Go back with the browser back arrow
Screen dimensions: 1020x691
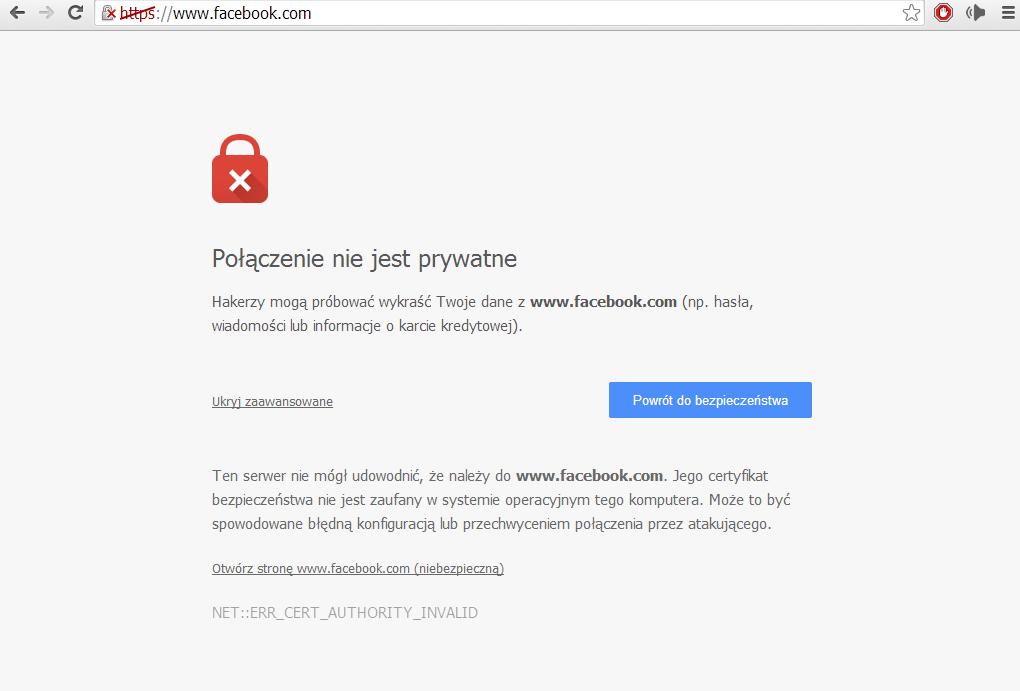(x=18, y=12)
